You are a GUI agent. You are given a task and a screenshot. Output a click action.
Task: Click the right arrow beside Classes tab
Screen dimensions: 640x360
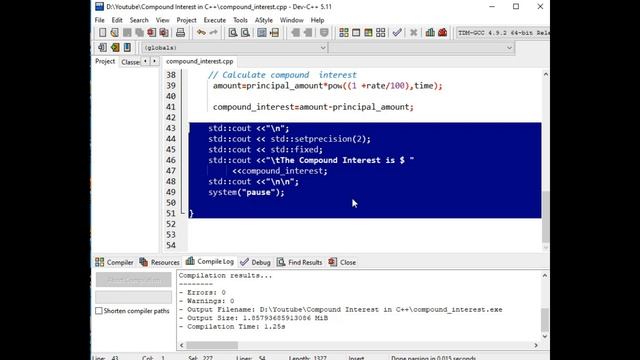154,61
